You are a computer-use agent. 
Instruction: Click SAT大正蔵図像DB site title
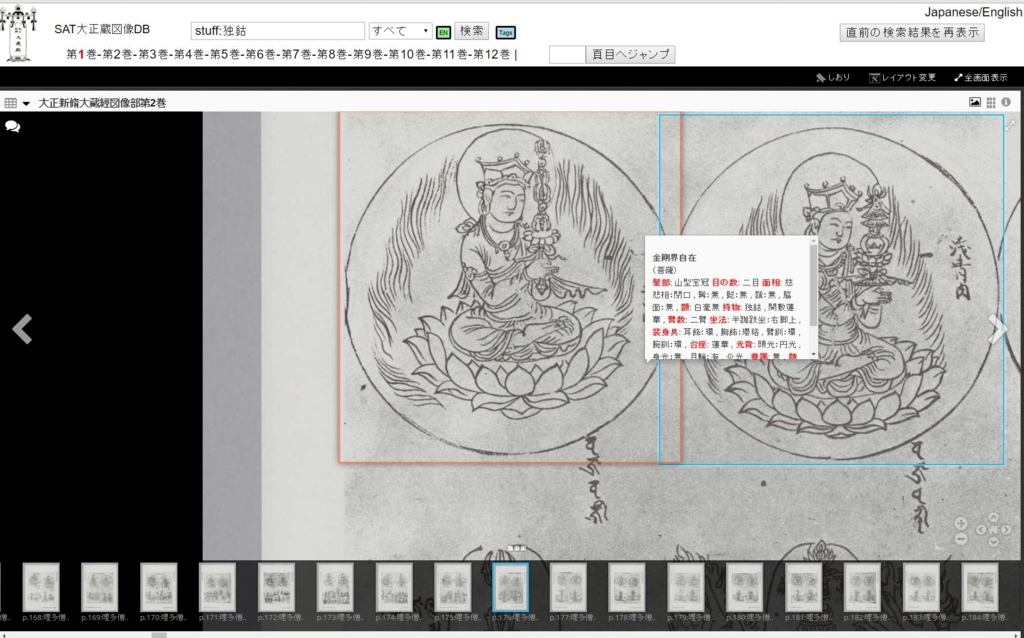pos(102,29)
